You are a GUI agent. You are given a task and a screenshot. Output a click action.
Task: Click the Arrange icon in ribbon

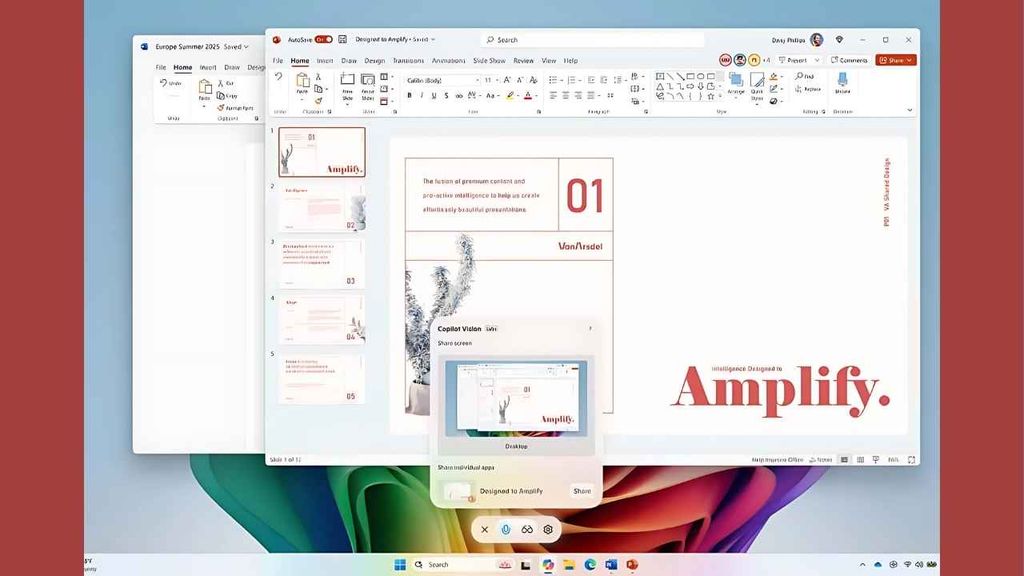point(736,83)
